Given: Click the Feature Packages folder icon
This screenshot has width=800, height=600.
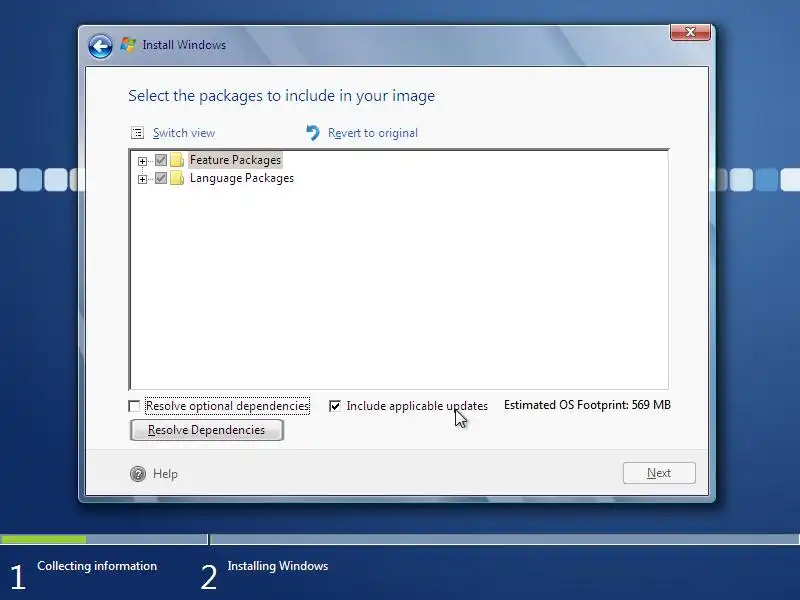Looking at the screenshot, I should [x=177, y=160].
